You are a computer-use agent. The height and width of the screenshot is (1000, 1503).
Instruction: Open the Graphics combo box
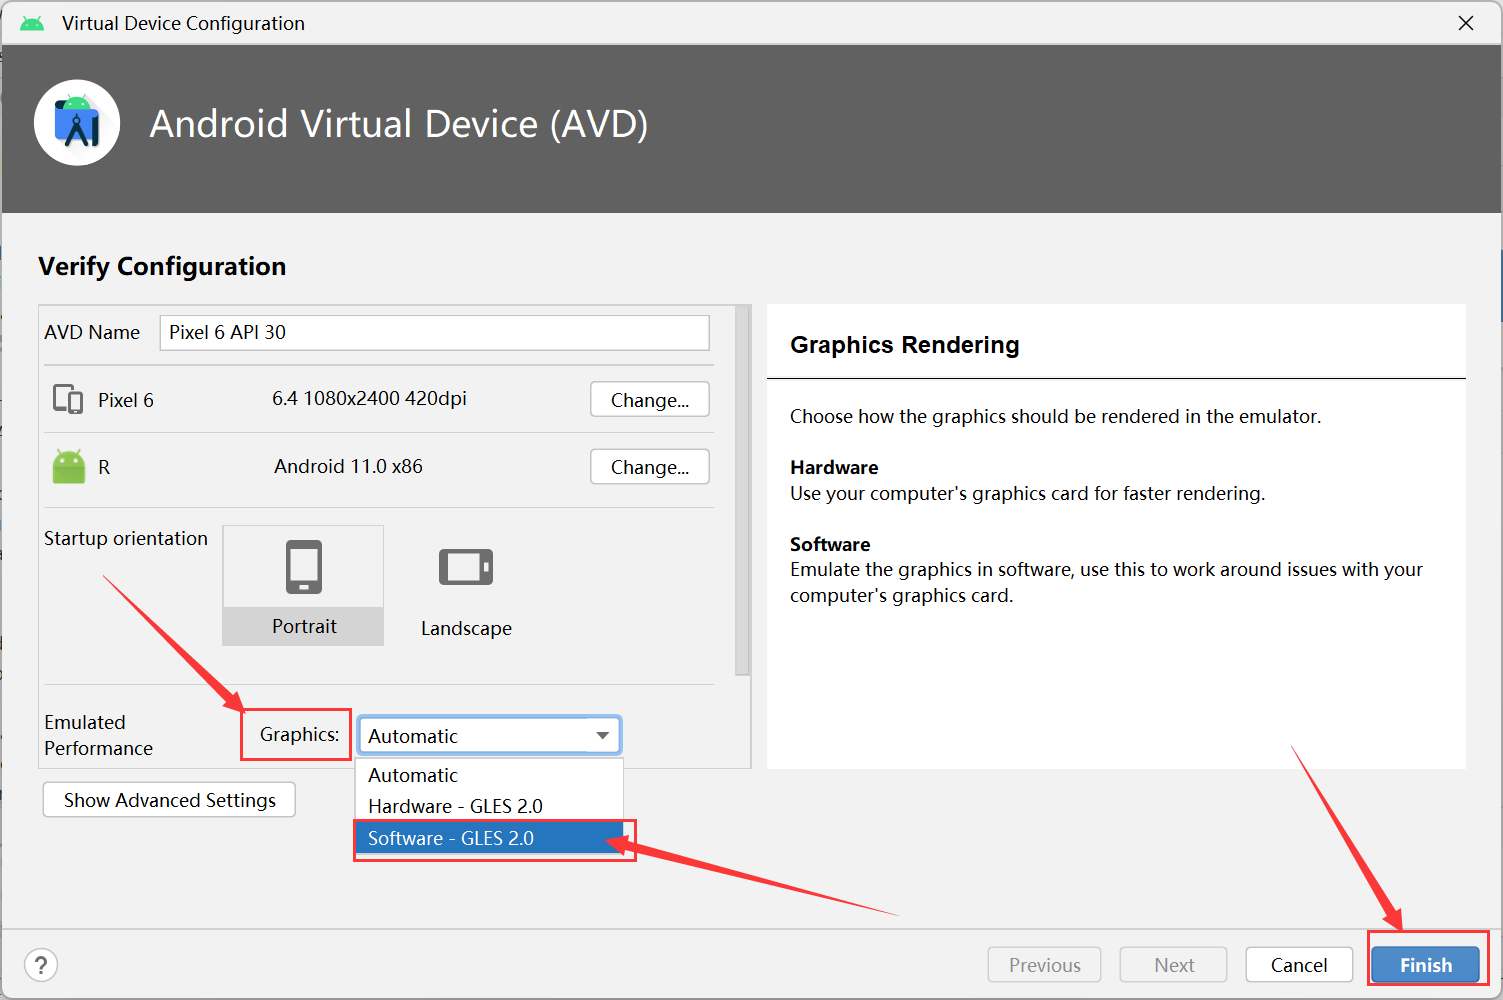click(489, 735)
